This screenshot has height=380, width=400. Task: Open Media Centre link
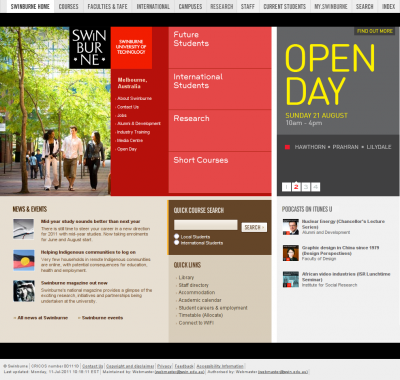tap(130, 140)
